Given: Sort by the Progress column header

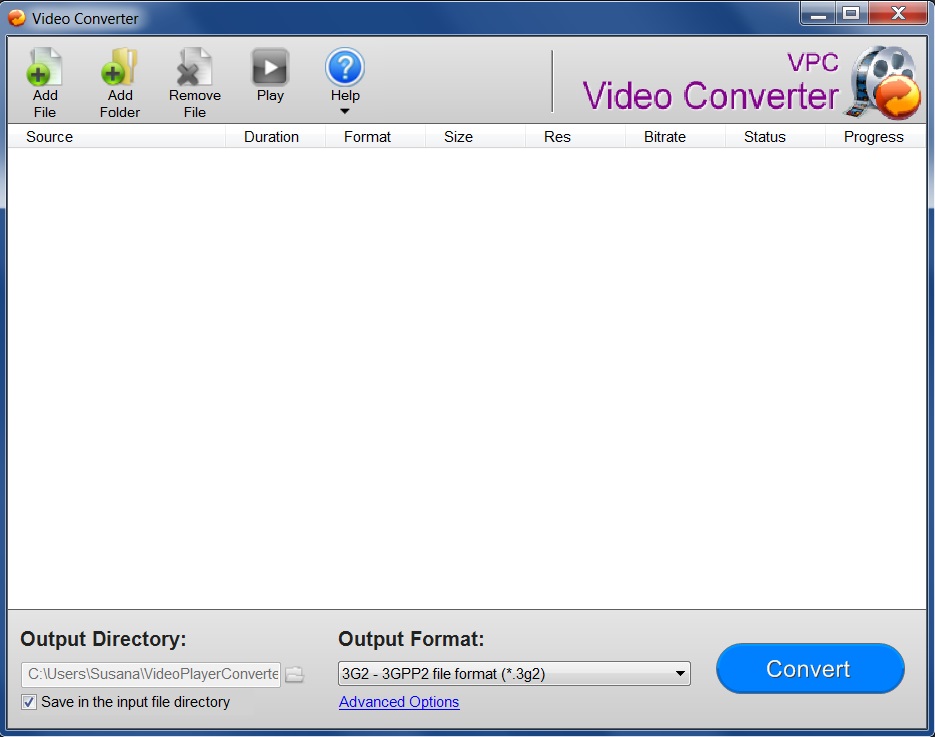Looking at the screenshot, I should tap(875, 137).
